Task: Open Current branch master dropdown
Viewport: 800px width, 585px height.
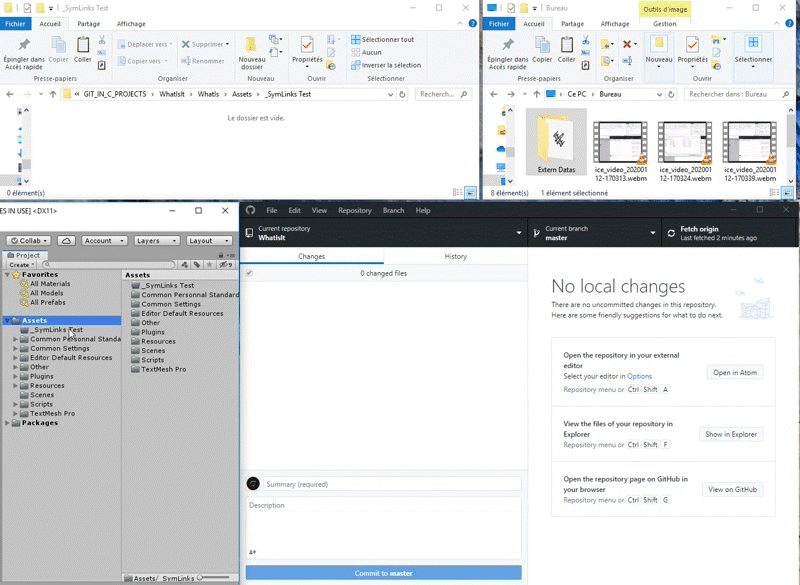Action: tap(594, 233)
